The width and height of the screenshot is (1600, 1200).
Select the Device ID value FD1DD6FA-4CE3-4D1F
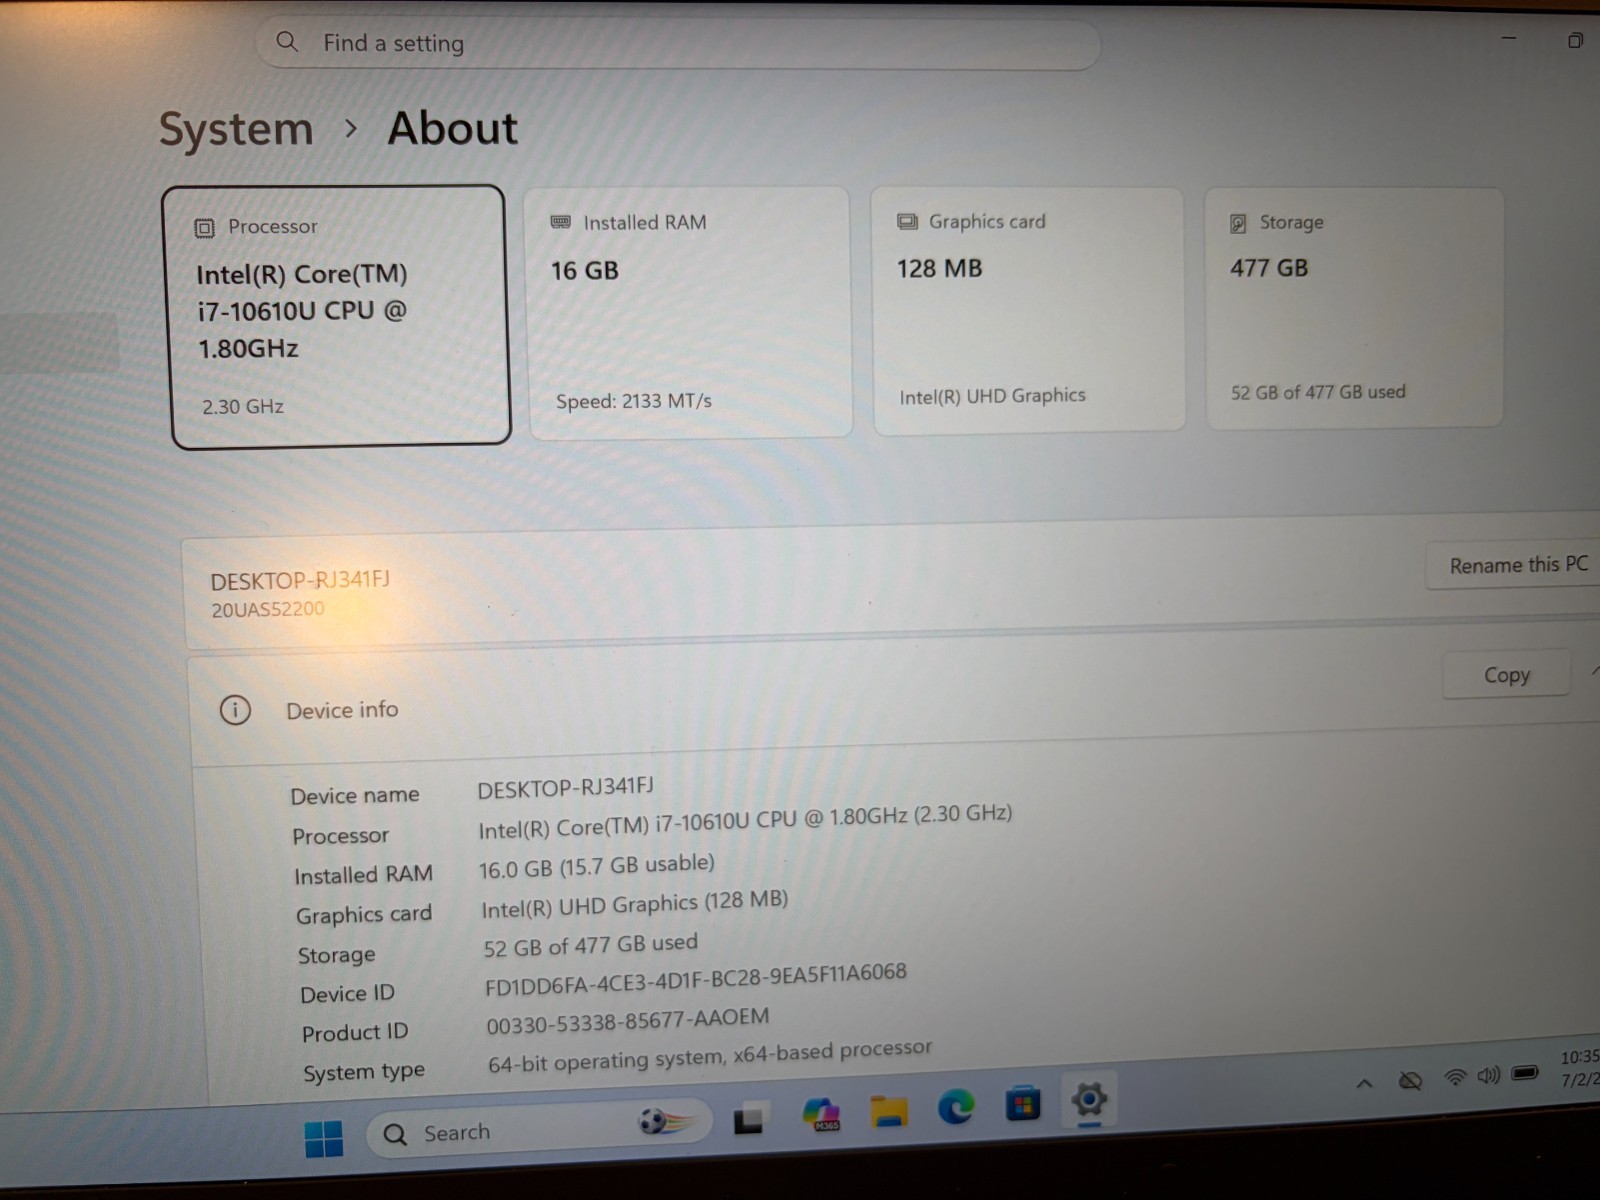click(x=696, y=979)
